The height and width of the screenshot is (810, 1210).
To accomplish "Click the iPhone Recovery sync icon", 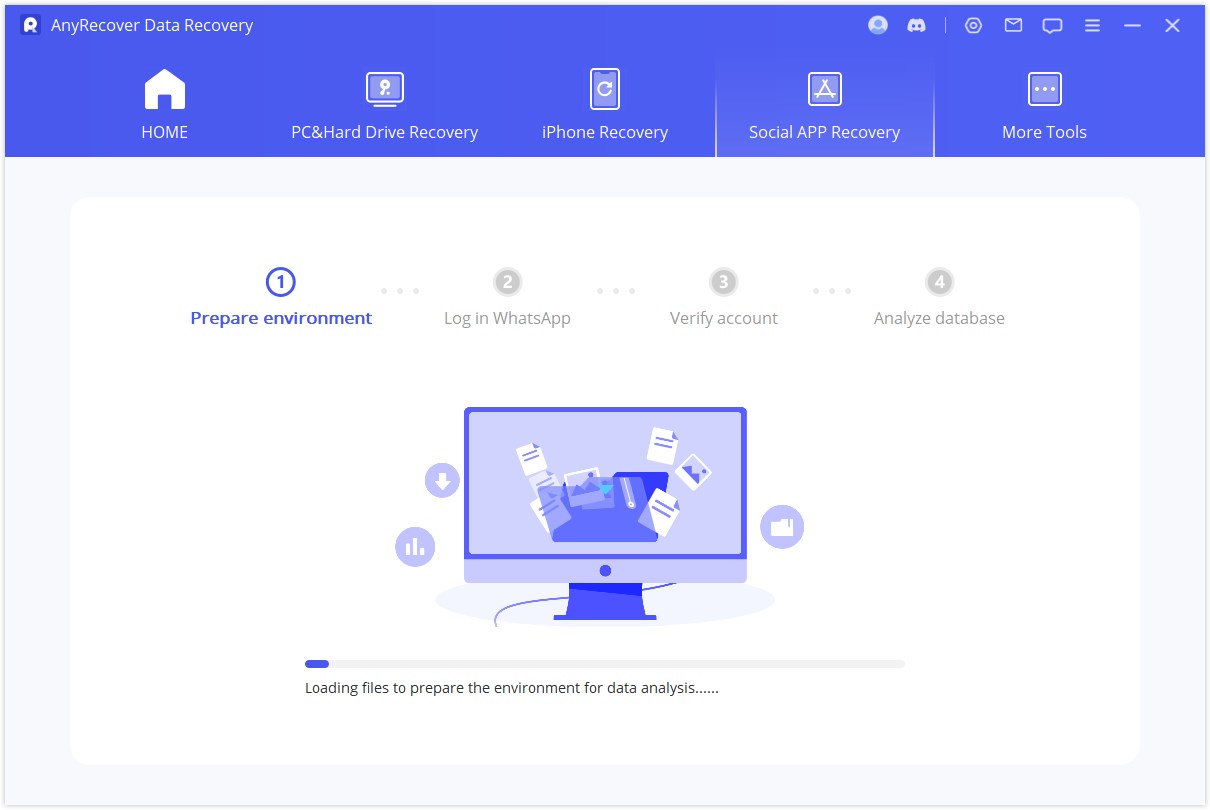I will [x=604, y=88].
